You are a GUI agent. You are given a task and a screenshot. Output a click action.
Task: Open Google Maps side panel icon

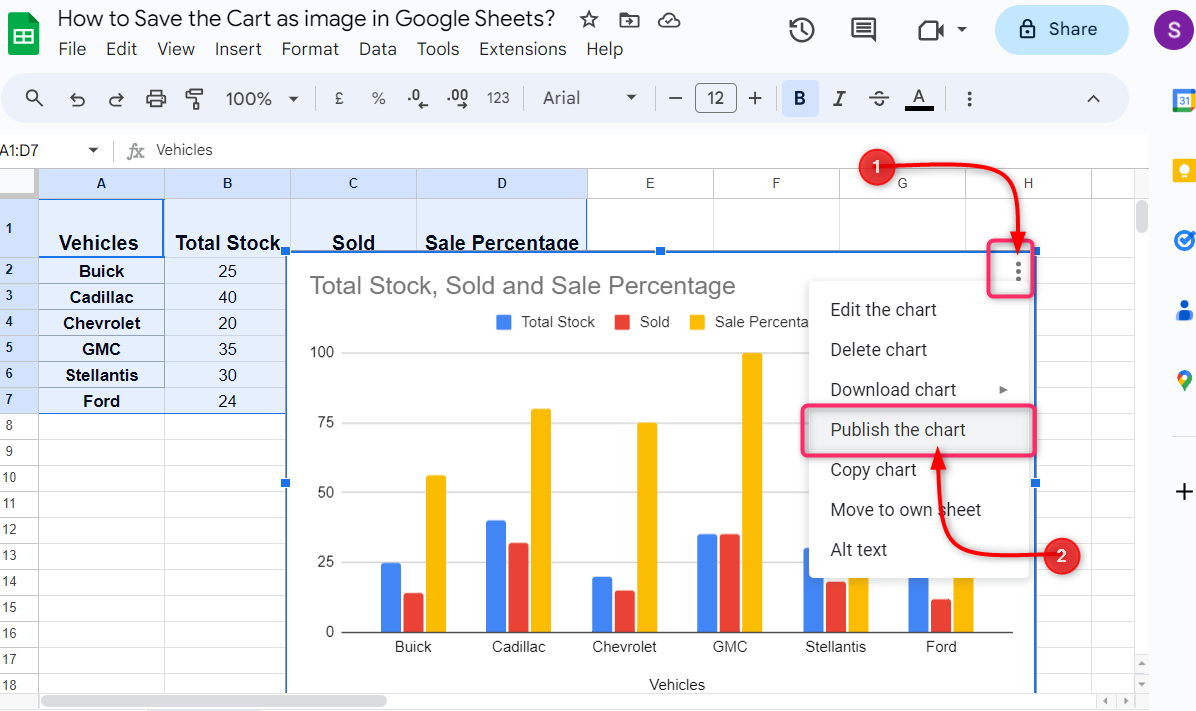point(1184,380)
